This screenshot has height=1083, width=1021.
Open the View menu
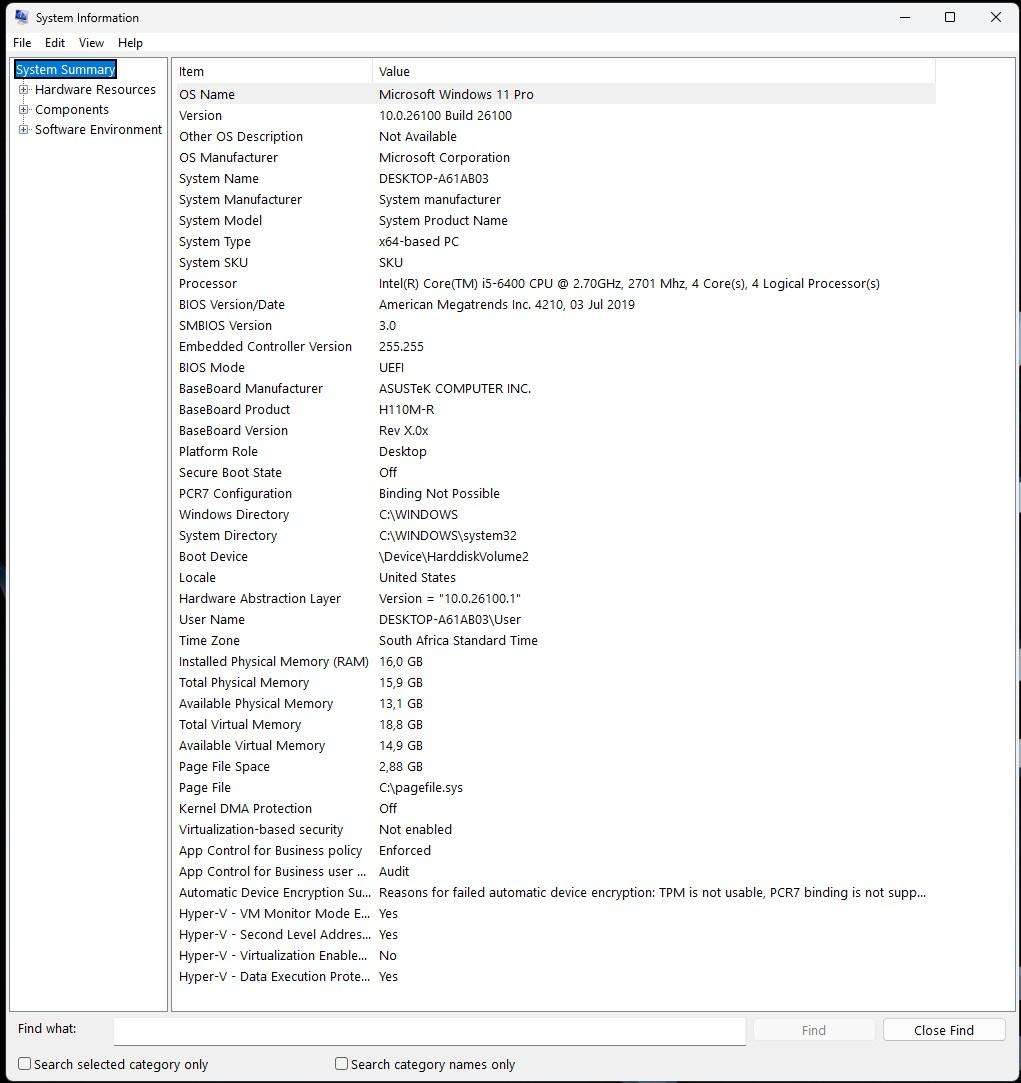[x=91, y=43]
